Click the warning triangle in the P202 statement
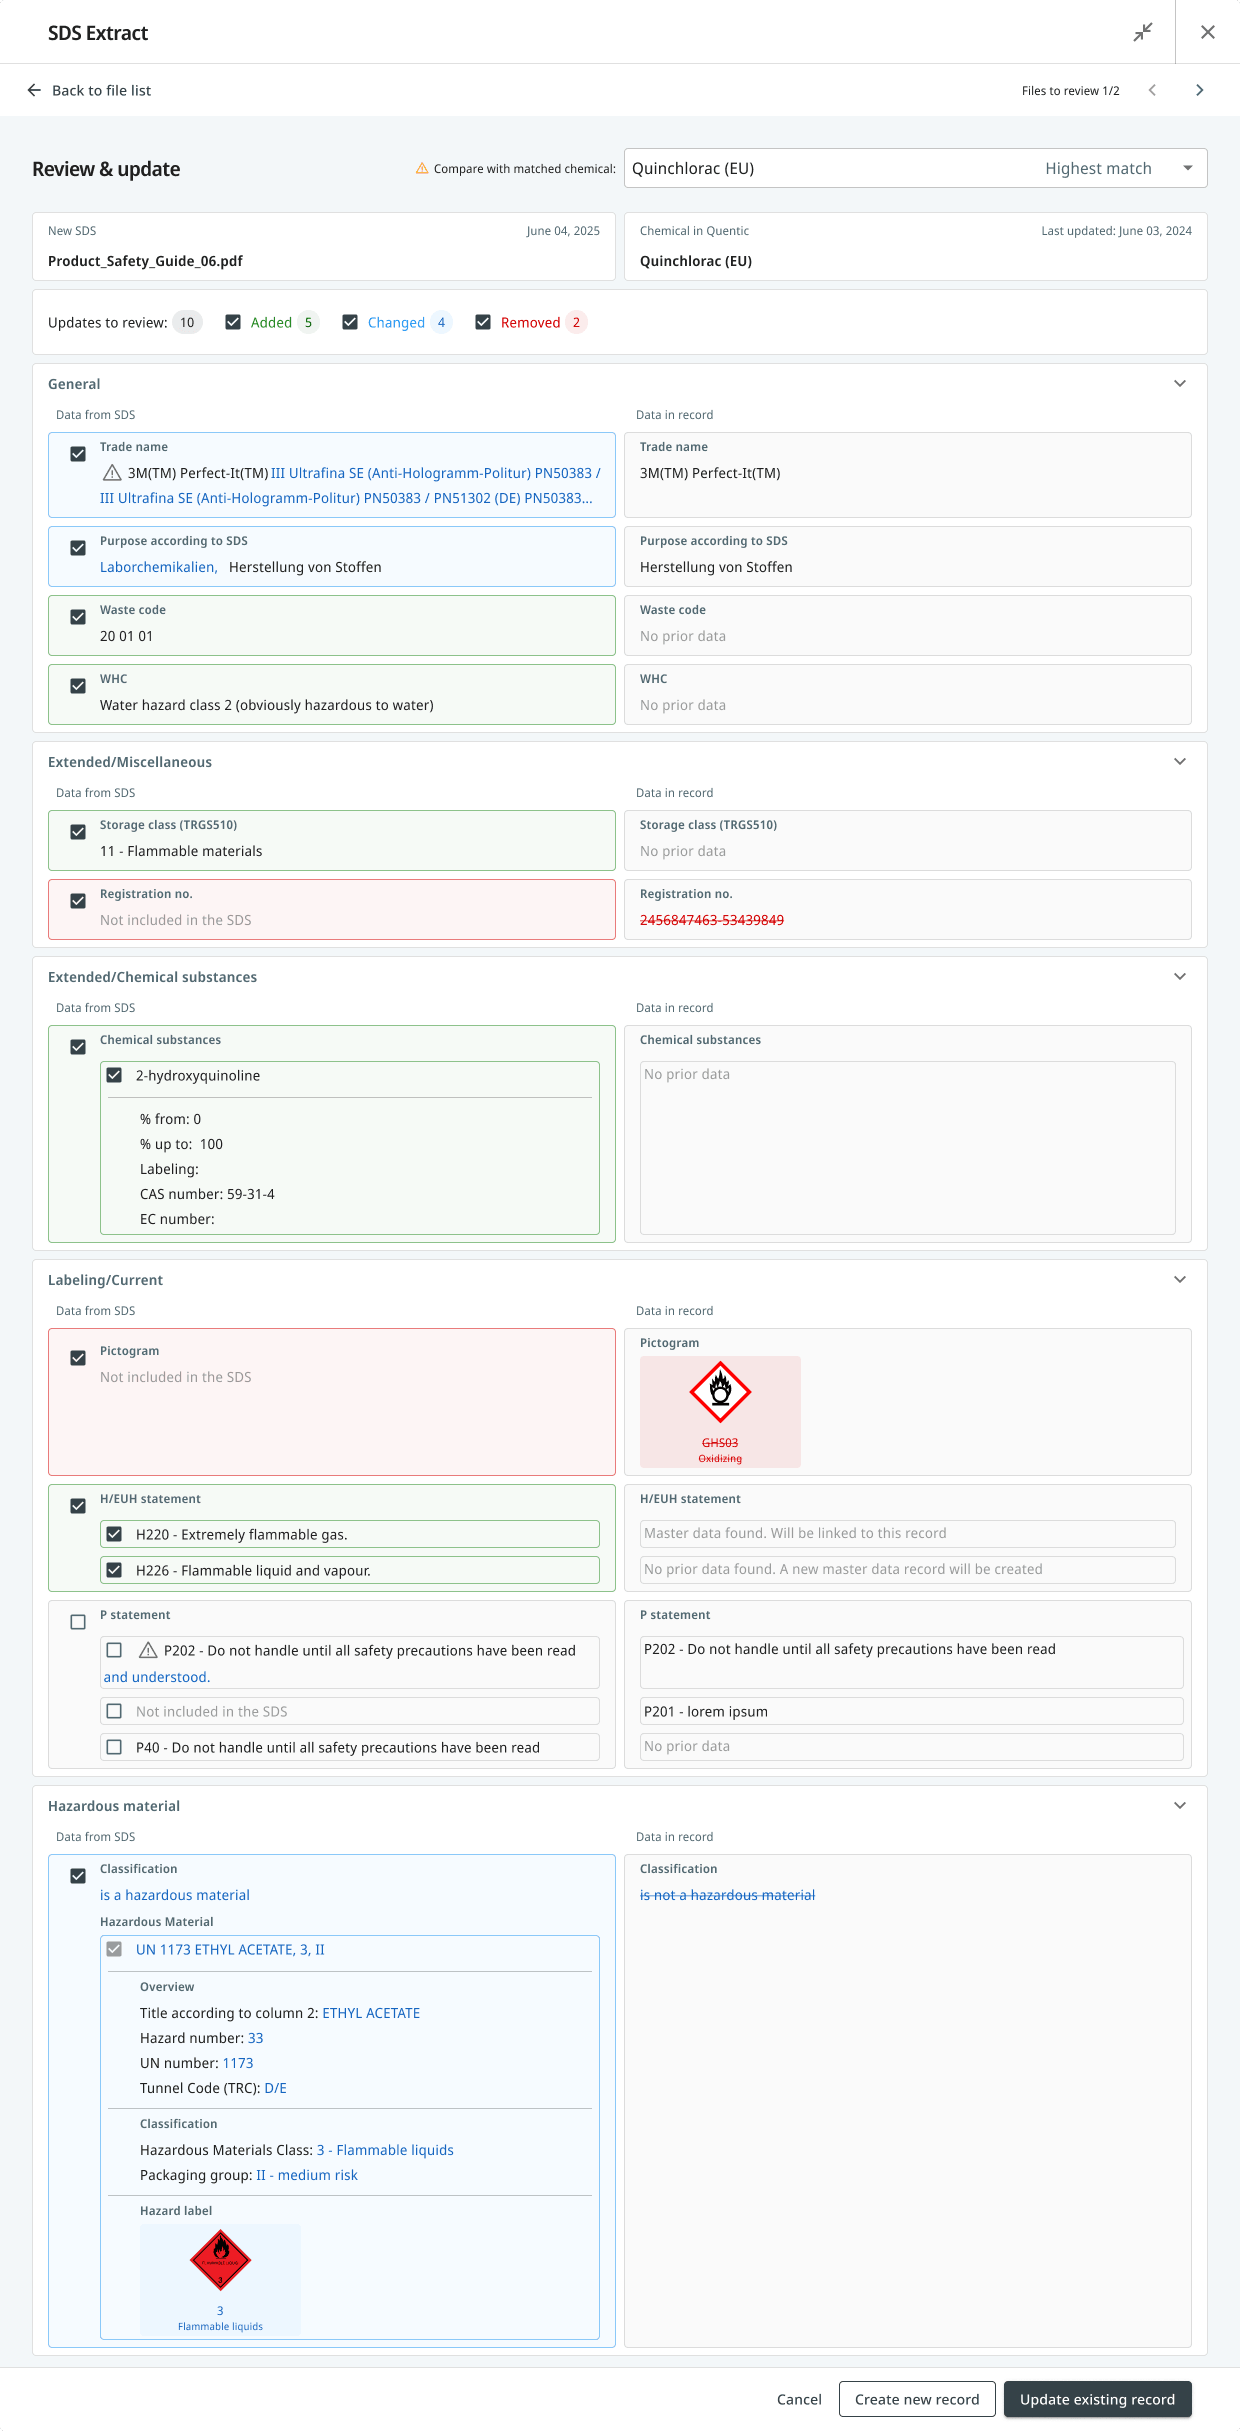 click(148, 1650)
